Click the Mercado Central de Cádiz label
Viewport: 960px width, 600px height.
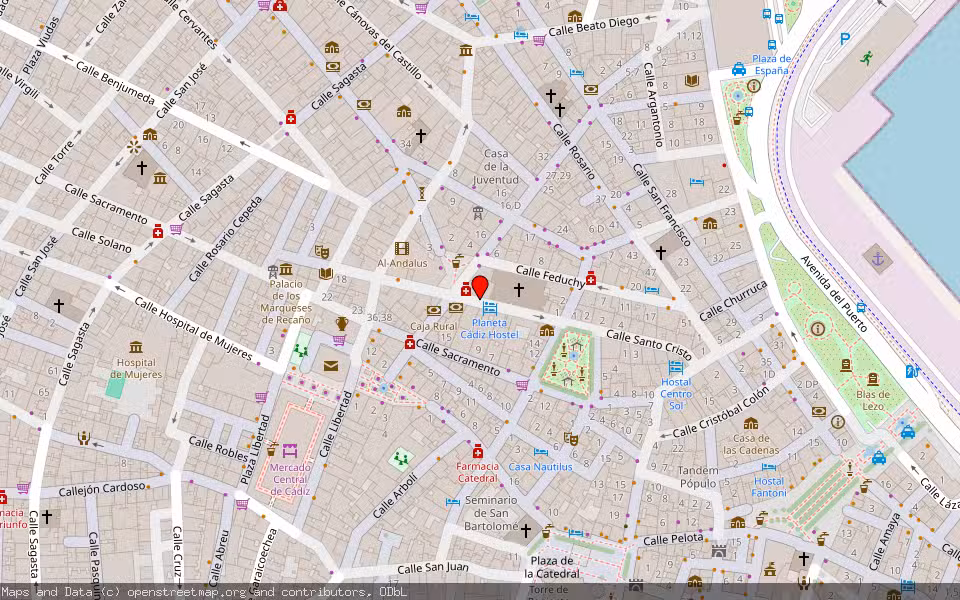290,479
